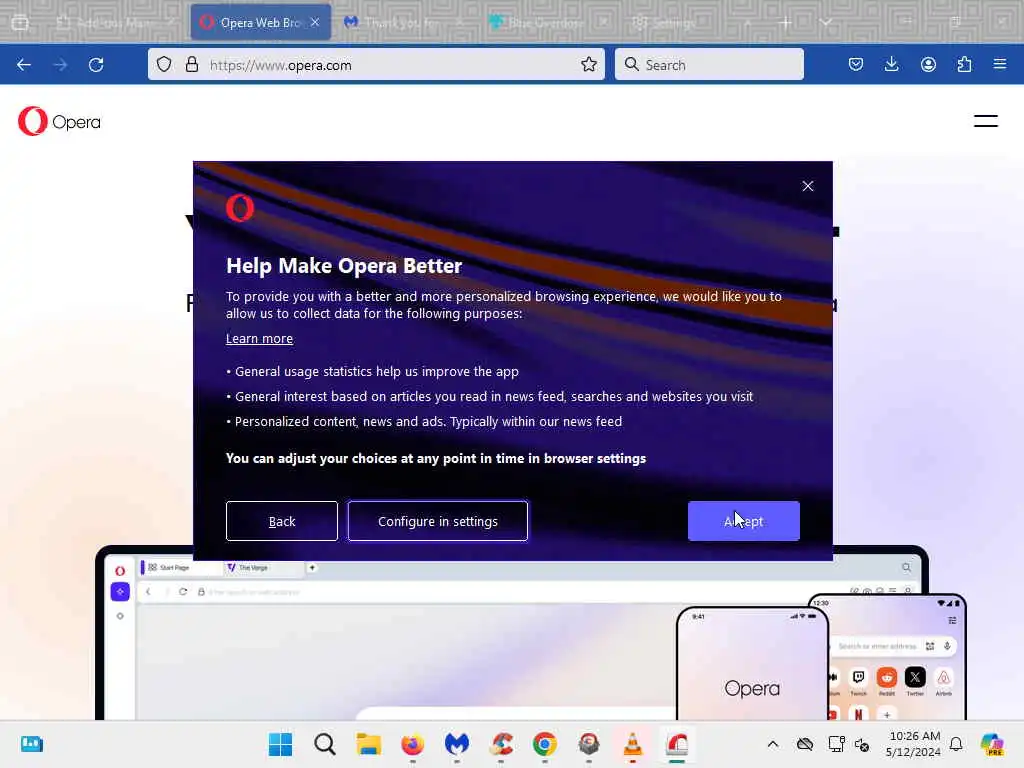Open Firefox View at tab bar start
Screen dimensions: 1024x768
20,22
